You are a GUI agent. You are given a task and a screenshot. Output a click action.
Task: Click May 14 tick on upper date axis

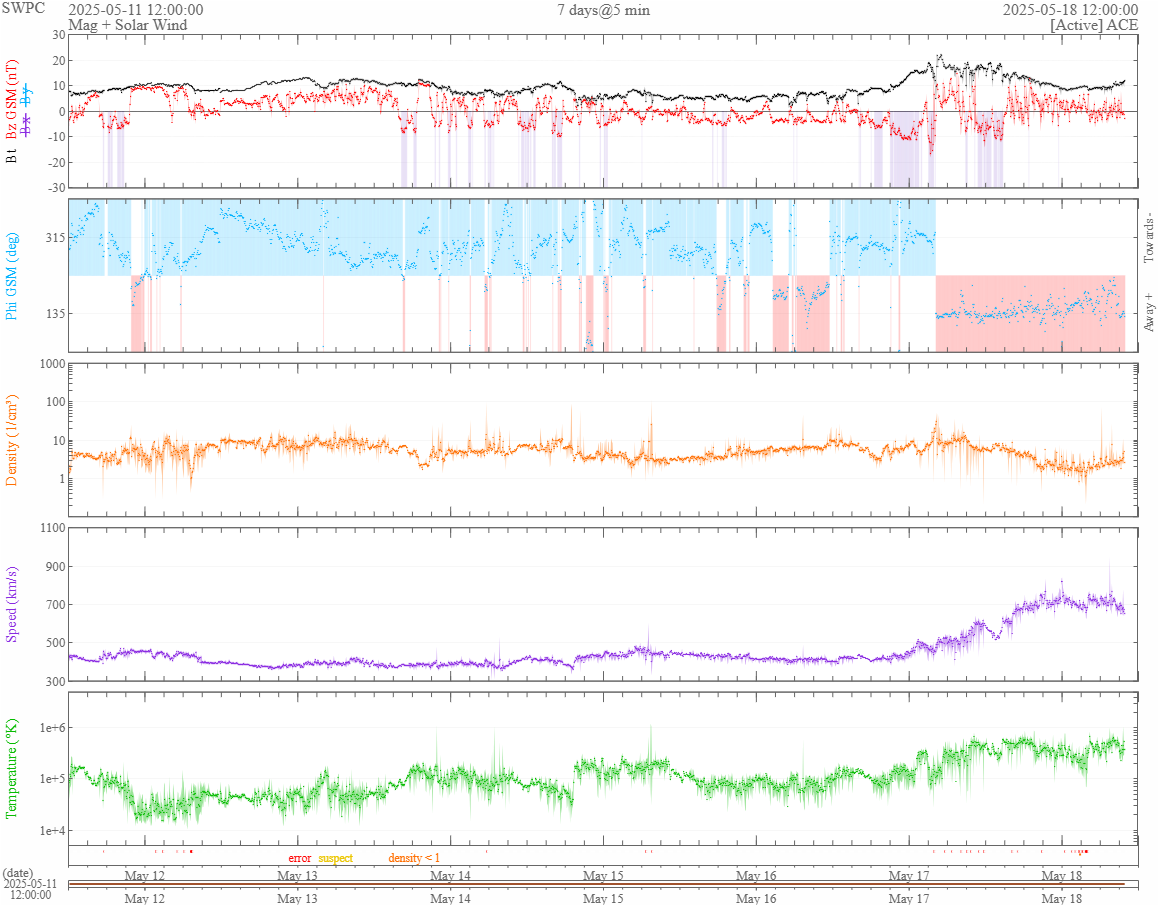[450, 875]
